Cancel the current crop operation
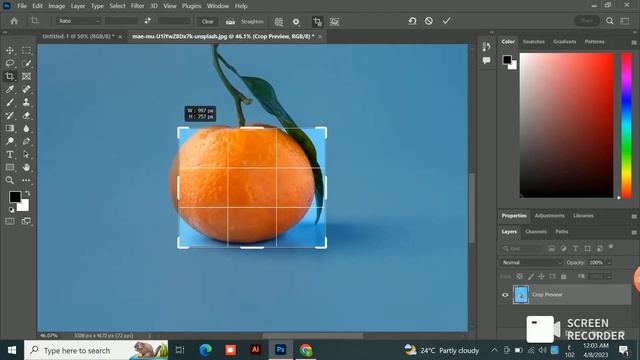 click(x=429, y=21)
